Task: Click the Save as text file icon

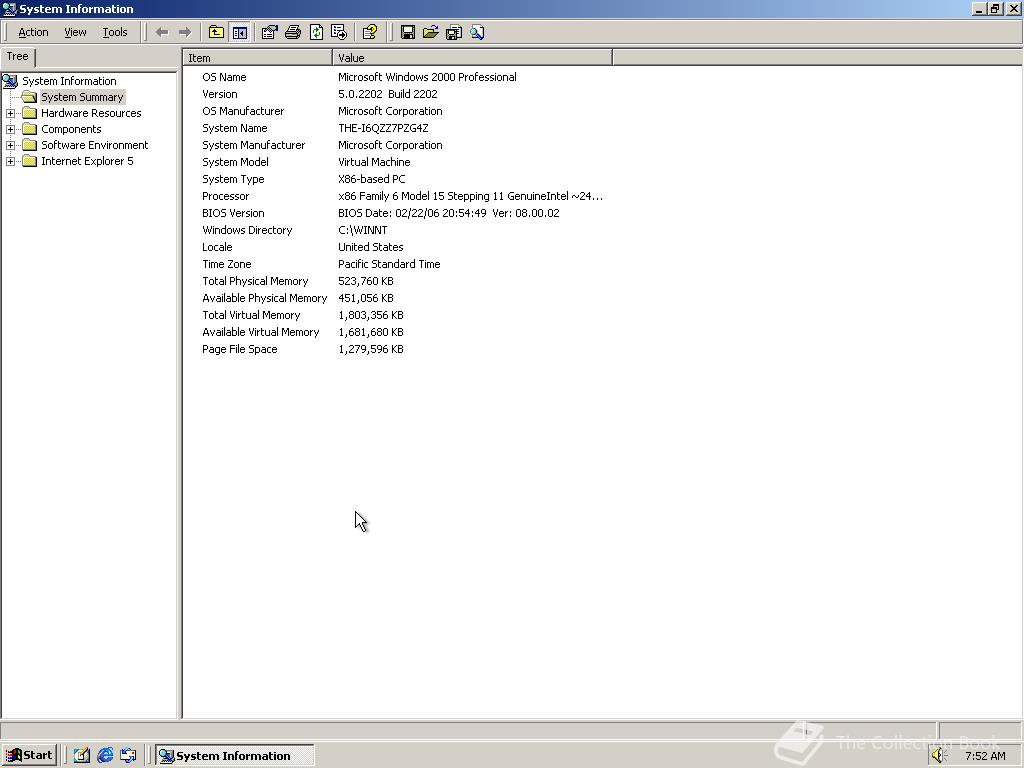Action: [454, 32]
